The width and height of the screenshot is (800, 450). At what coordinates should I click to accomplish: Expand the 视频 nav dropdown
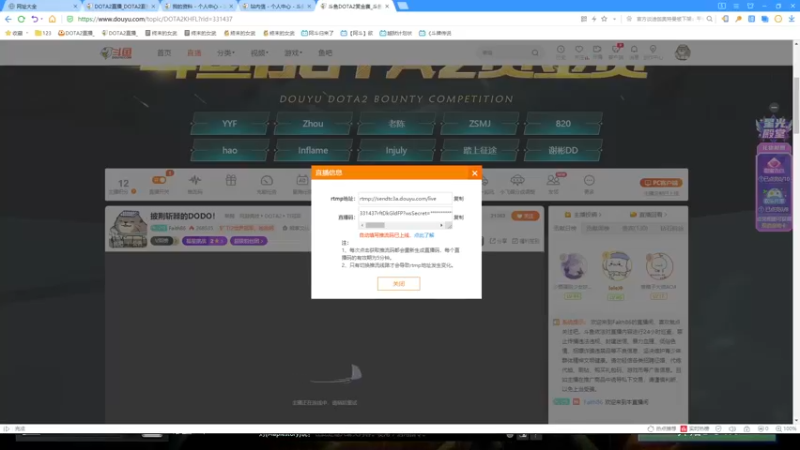tap(259, 53)
